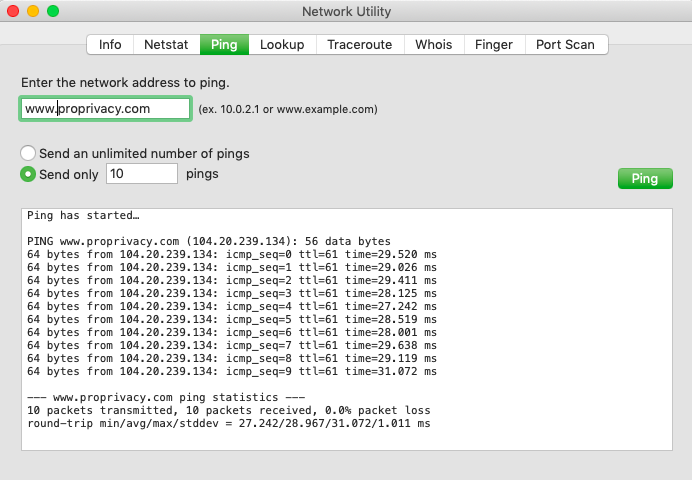Enable sending an unlimited number of pings

(x=30, y=153)
